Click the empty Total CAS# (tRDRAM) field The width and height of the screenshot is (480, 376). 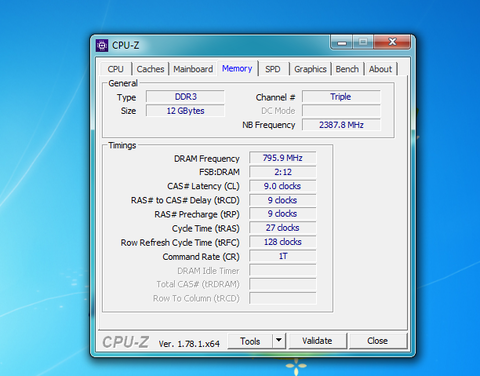(x=283, y=284)
